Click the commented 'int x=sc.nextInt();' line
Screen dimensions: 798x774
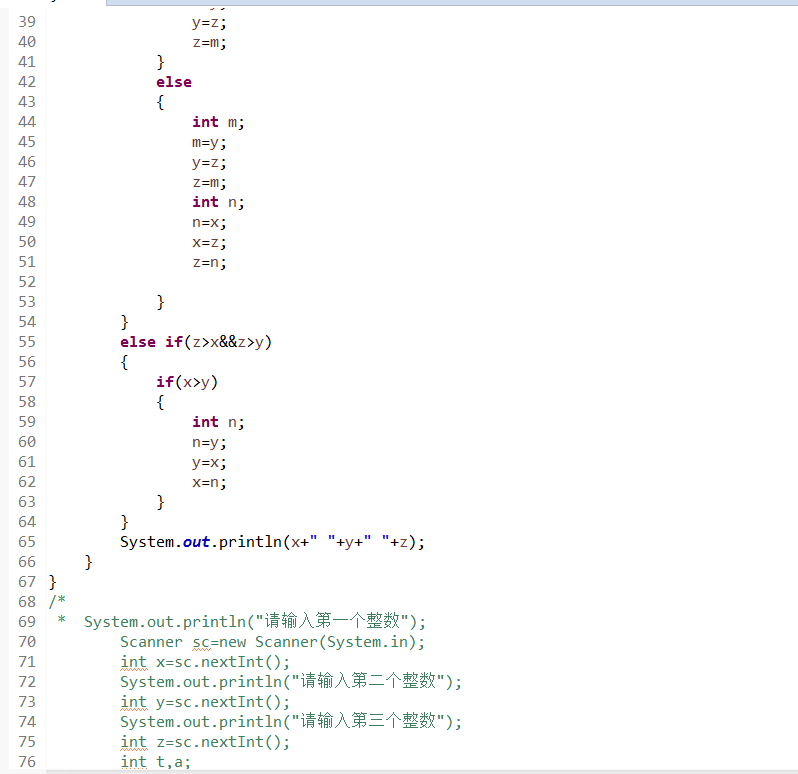point(205,662)
